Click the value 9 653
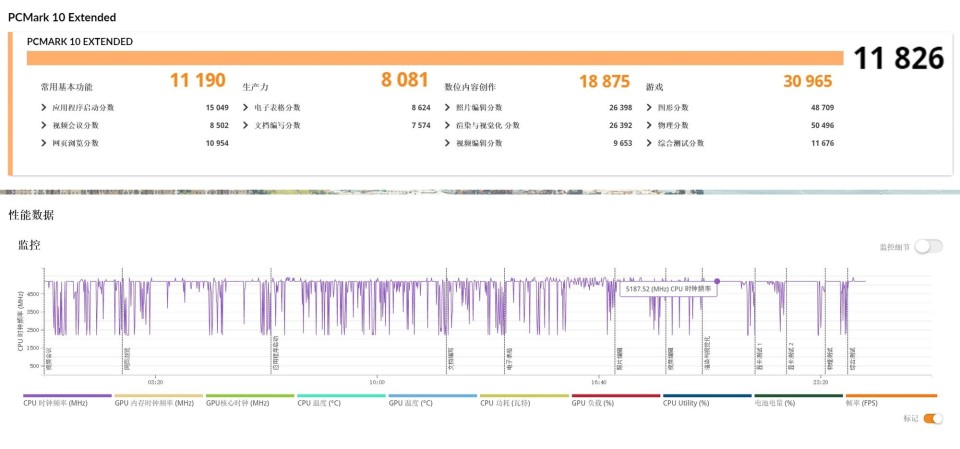960x449 pixels. (622, 143)
